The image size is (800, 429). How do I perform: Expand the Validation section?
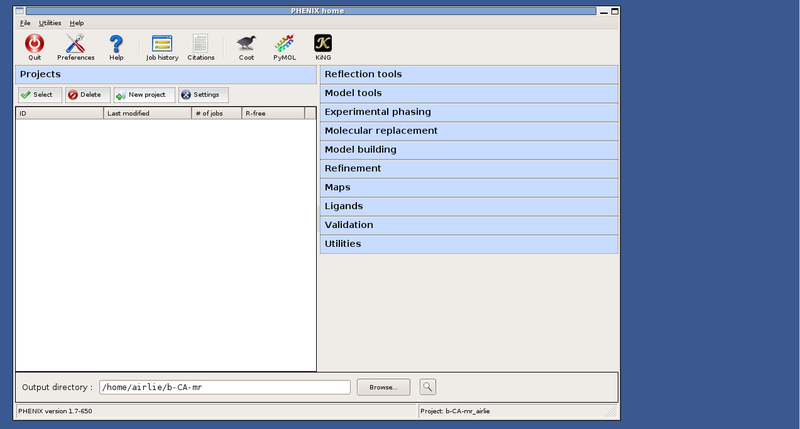pos(469,225)
